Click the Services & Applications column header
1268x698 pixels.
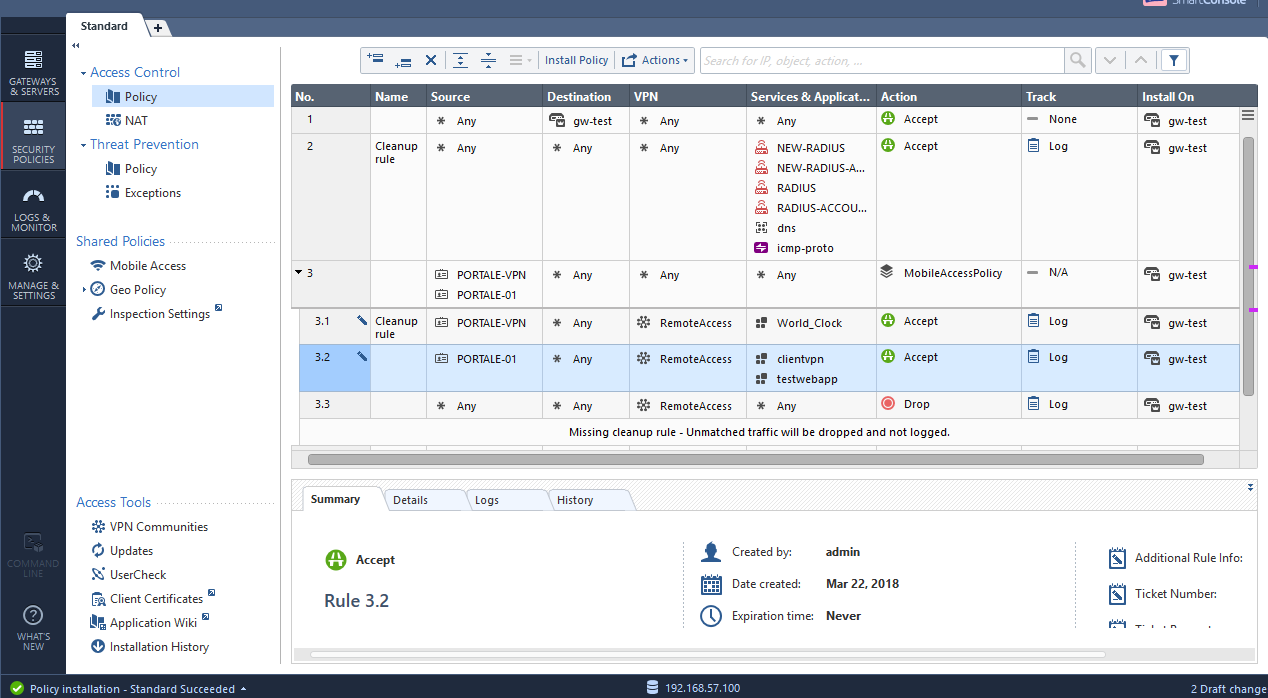[811, 96]
